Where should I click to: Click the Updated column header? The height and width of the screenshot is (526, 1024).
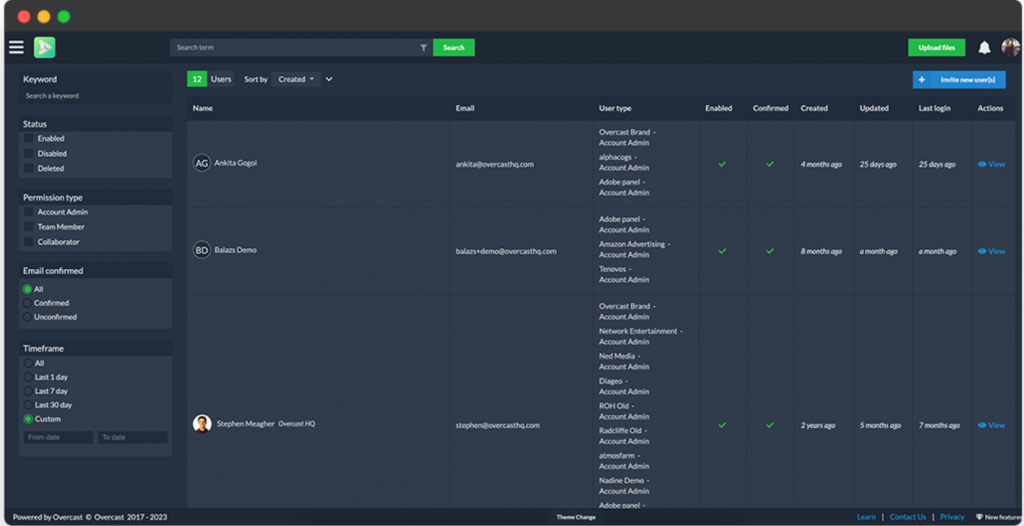[874, 108]
